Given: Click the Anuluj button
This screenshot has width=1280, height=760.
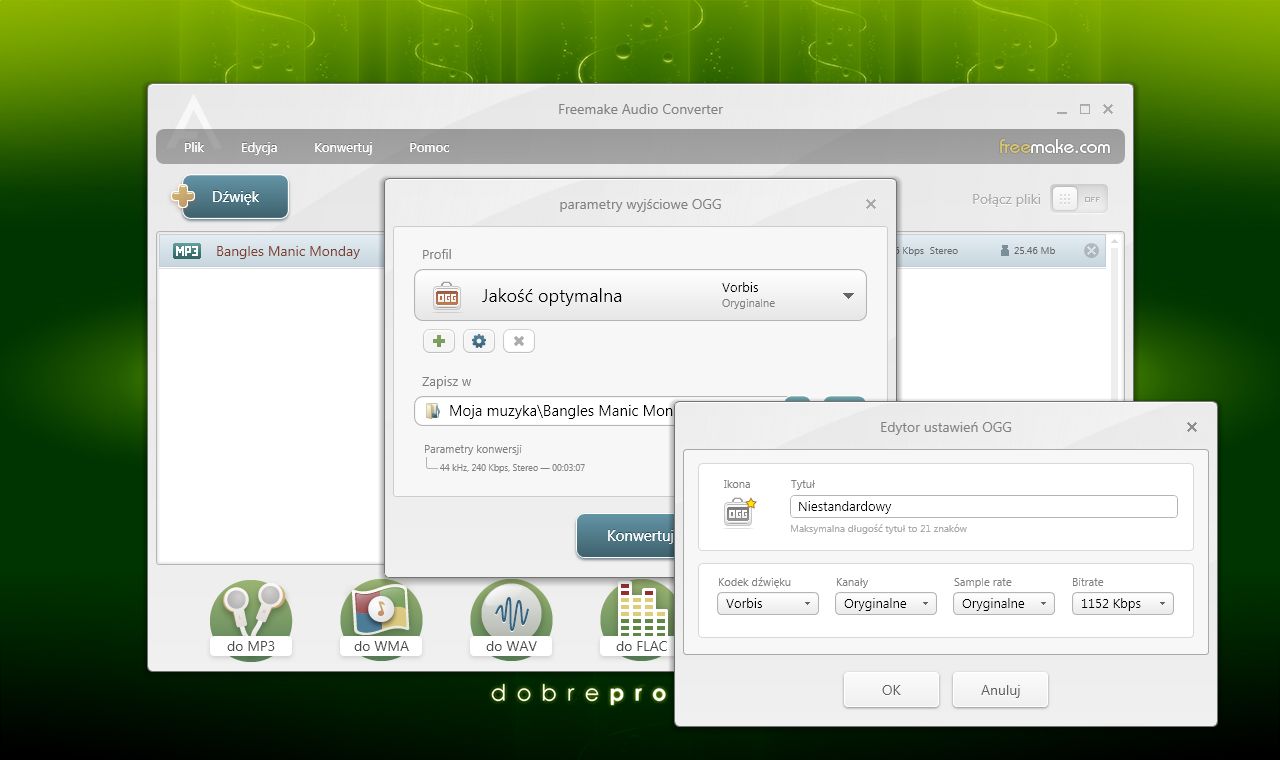Looking at the screenshot, I should (1000, 690).
